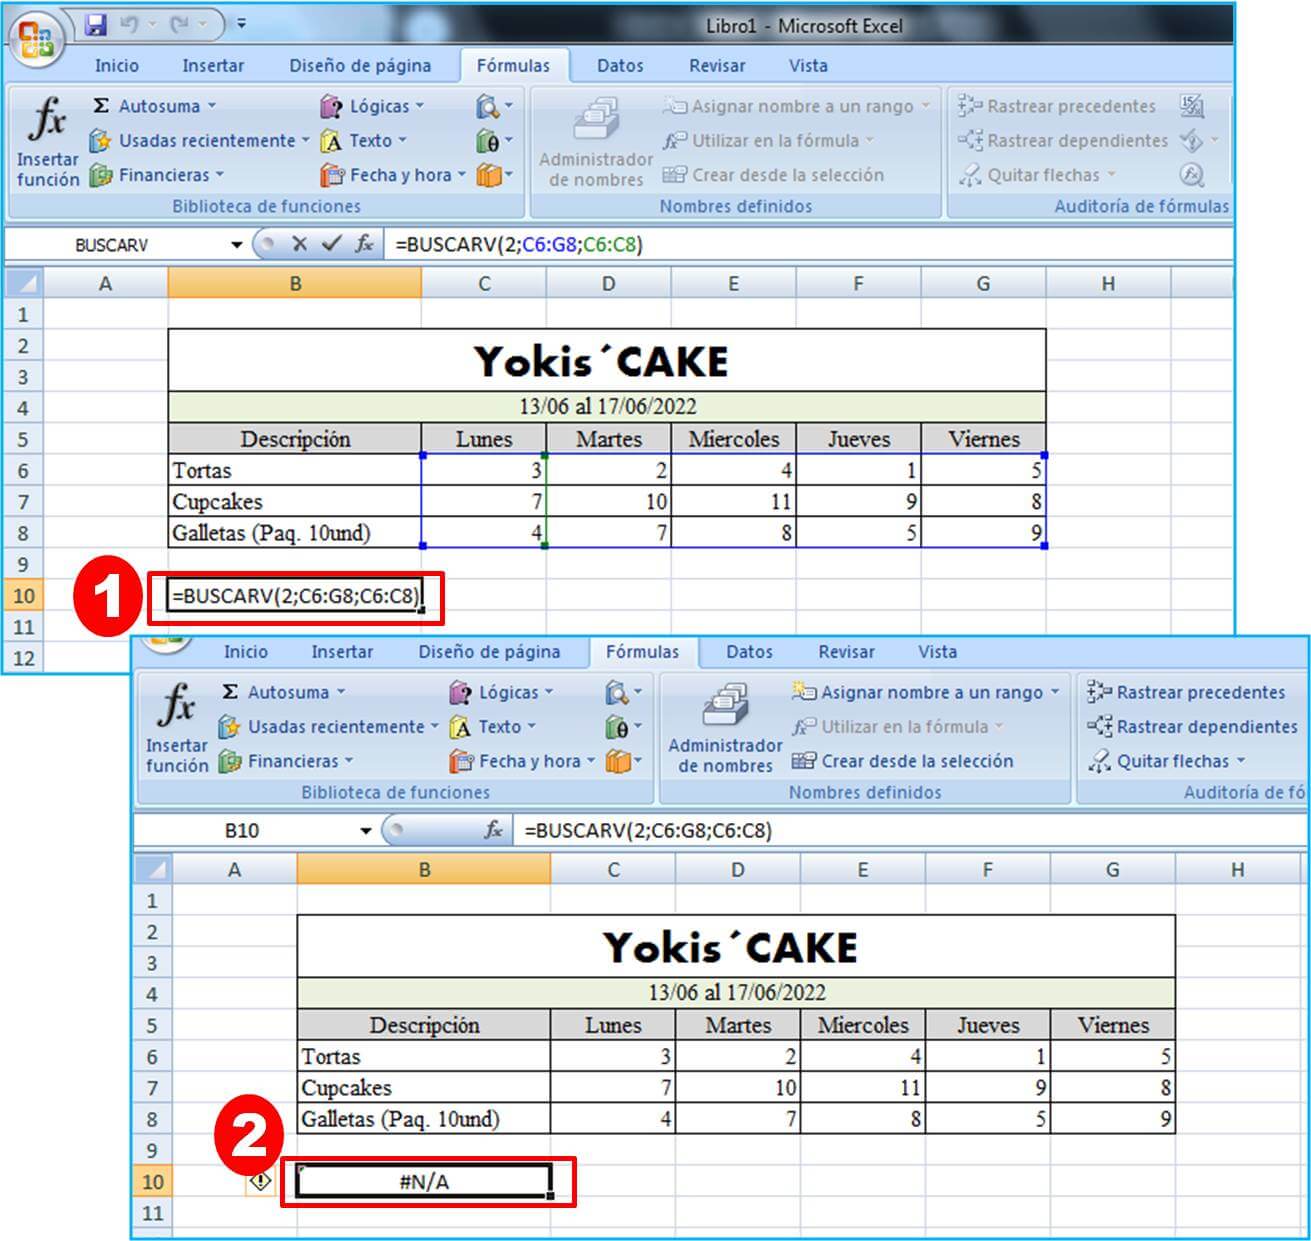The height and width of the screenshot is (1241, 1311).
Task: Click Crear desde la selección
Action: (x=787, y=175)
